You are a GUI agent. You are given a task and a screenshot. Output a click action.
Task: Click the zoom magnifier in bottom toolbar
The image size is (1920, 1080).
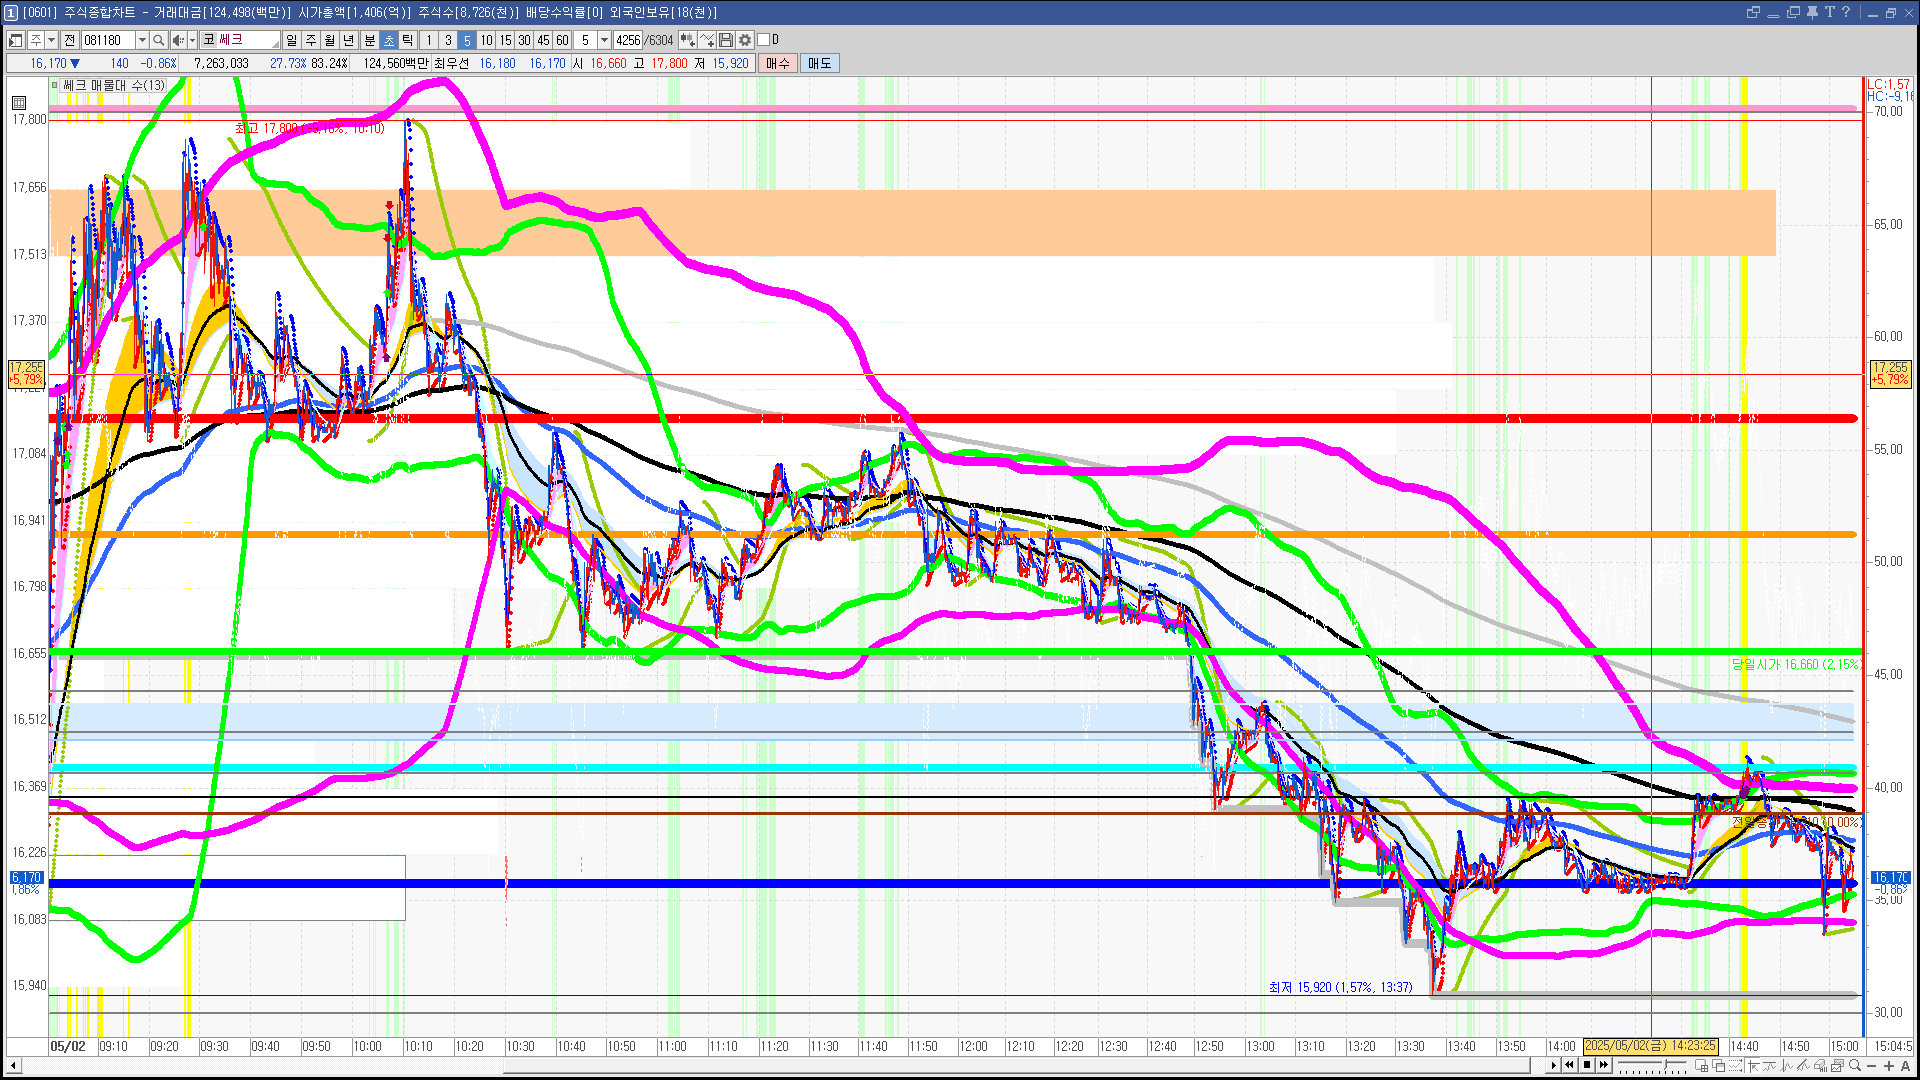point(1855,1065)
